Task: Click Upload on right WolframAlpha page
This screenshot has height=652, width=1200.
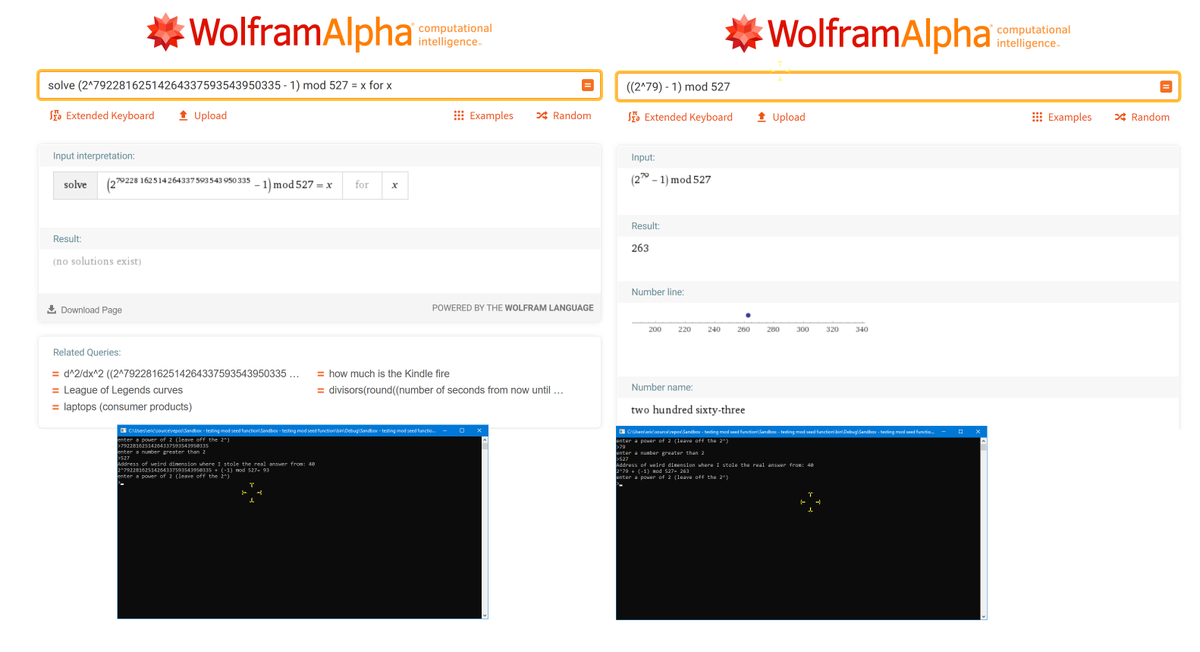Action: [x=780, y=117]
